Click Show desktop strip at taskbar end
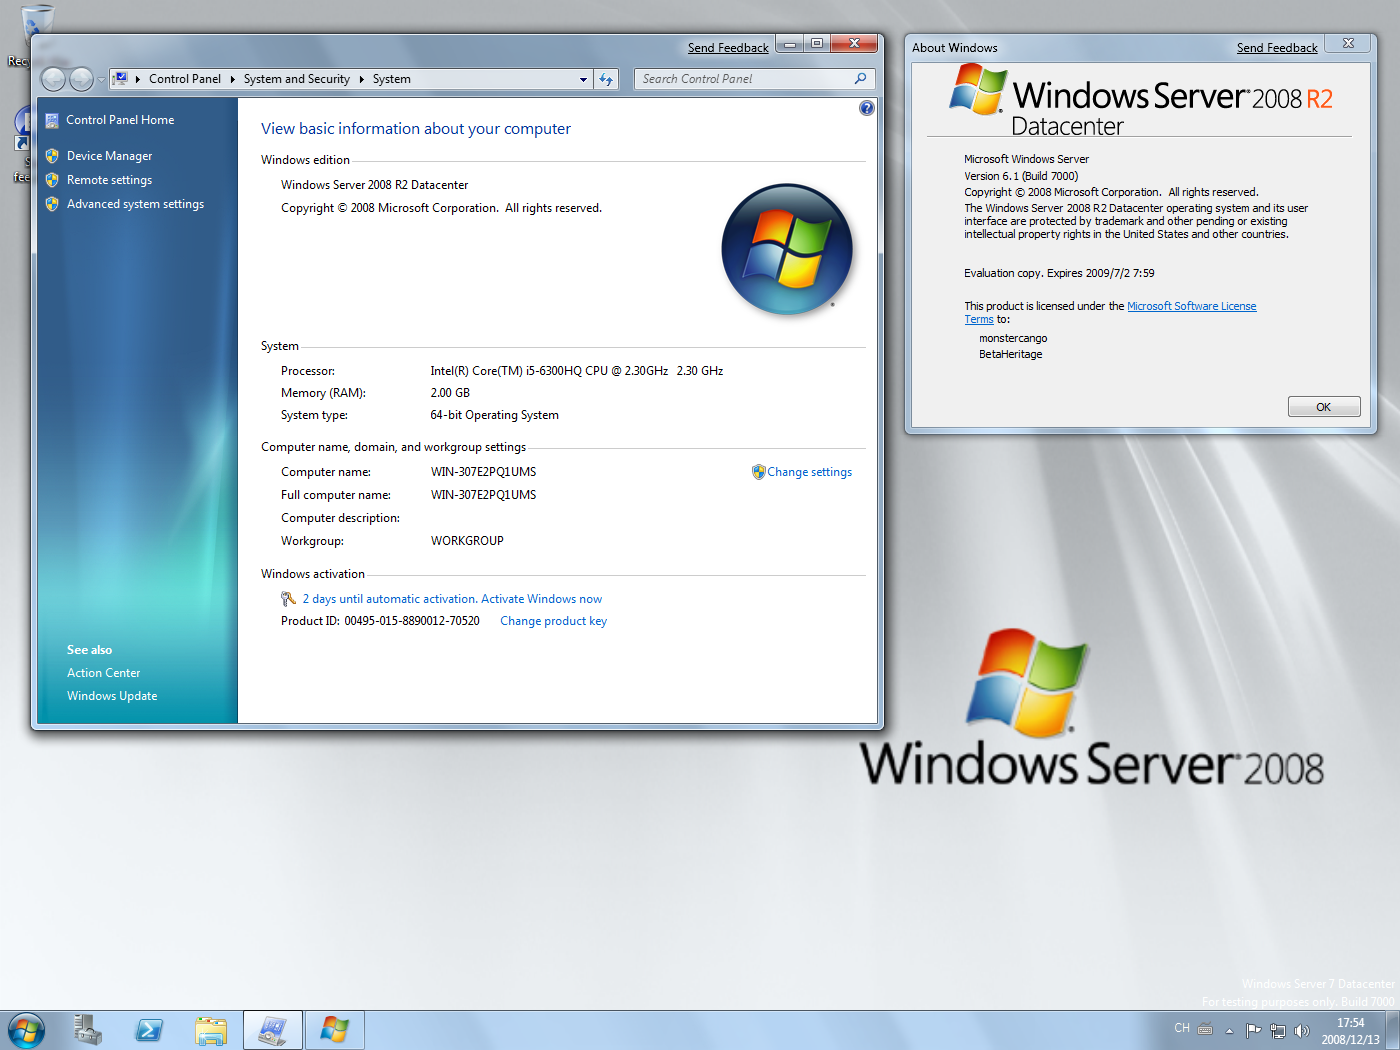Screen dimensions: 1400x1050 [1392, 1030]
